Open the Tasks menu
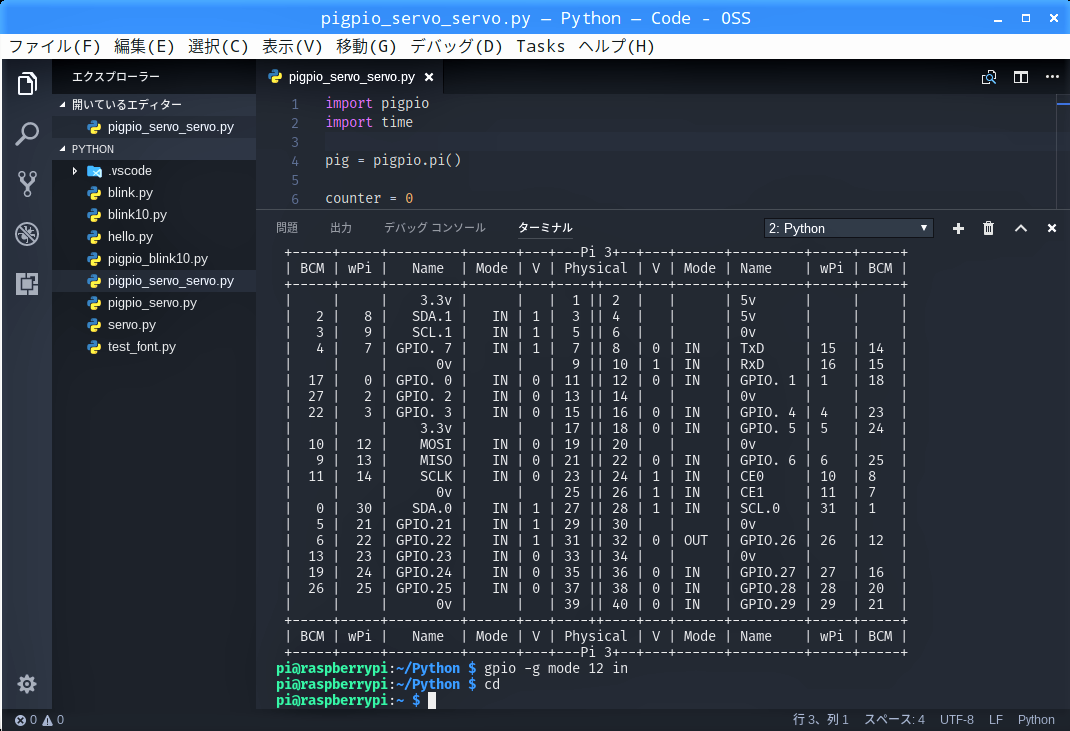The height and width of the screenshot is (731, 1070). point(540,46)
